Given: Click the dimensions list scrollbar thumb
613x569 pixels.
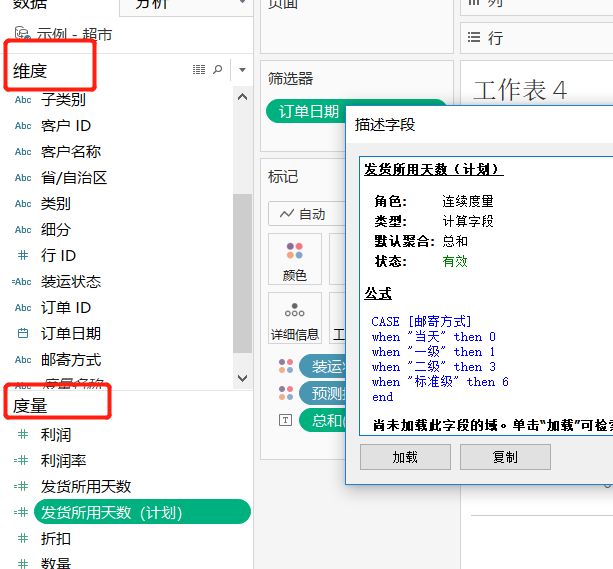Looking at the screenshot, I should click(x=242, y=274).
